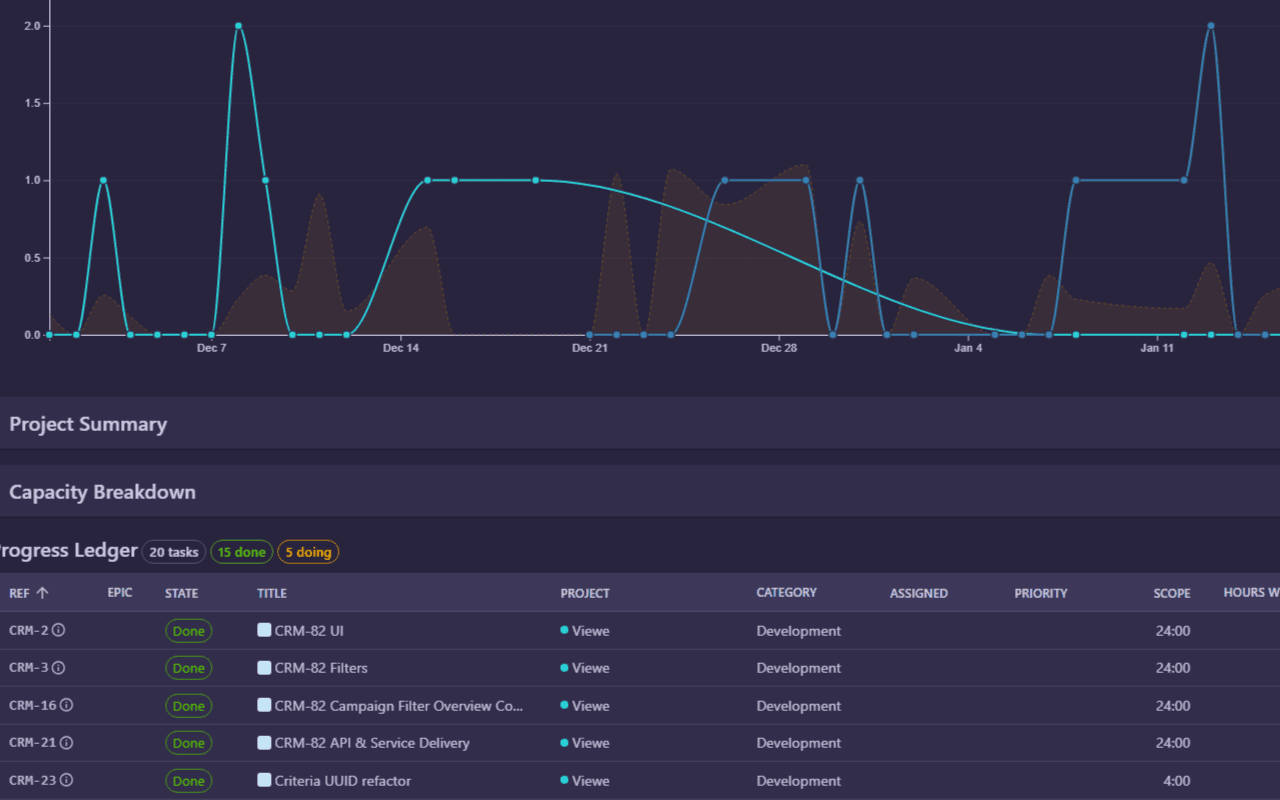Image resolution: width=1280 pixels, height=800 pixels.
Task: Click the 20 tasks count badge
Action: click(x=173, y=551)
